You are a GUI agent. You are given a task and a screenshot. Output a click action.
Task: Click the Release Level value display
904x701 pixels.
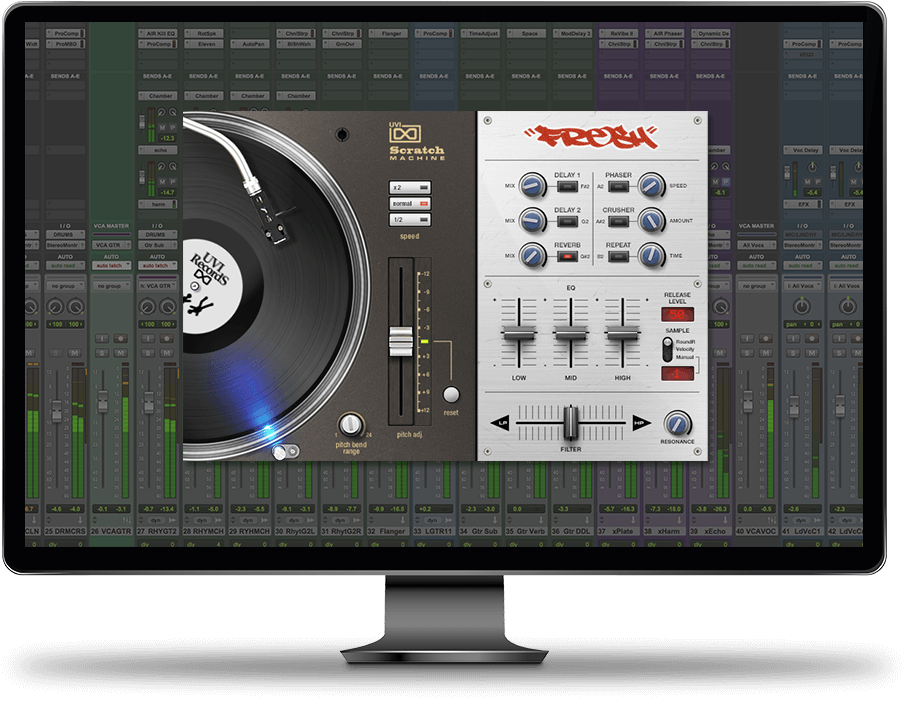677,315
